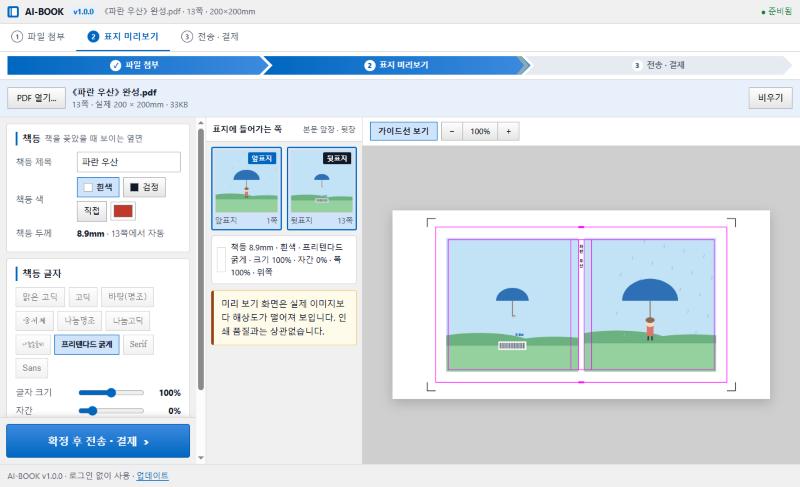
Task: Click the spine summary card 책등 8.9mm
Action: 284,260
